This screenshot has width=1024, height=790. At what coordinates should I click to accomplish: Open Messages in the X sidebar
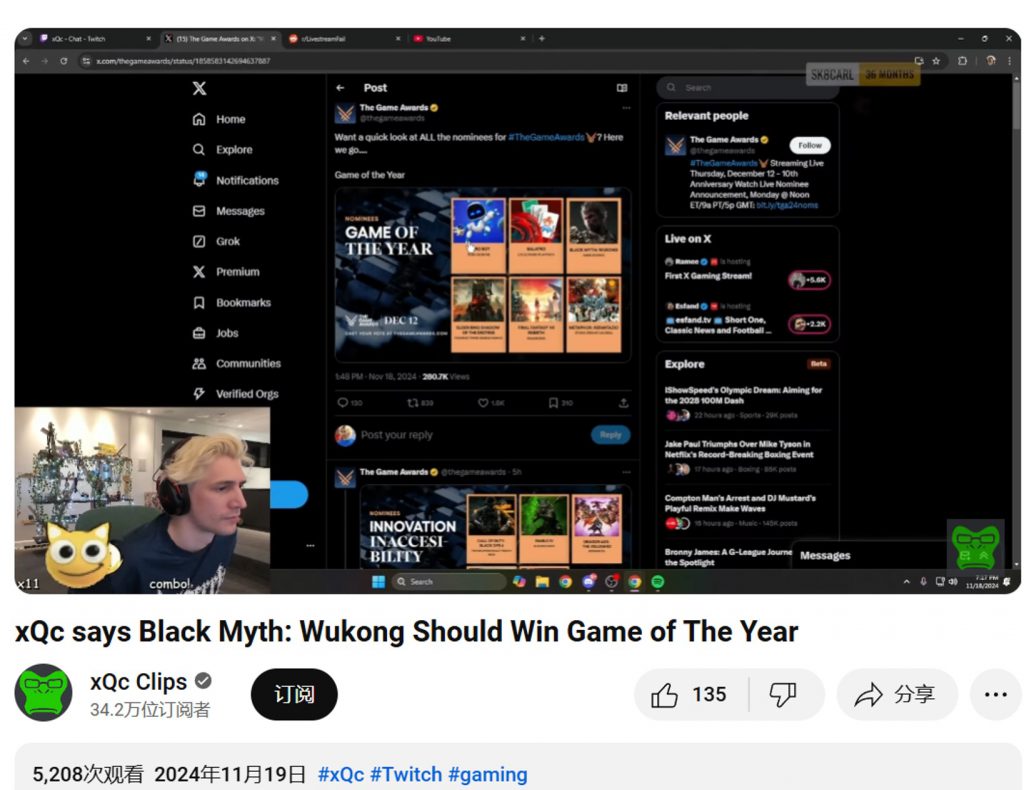click(229, 211)
